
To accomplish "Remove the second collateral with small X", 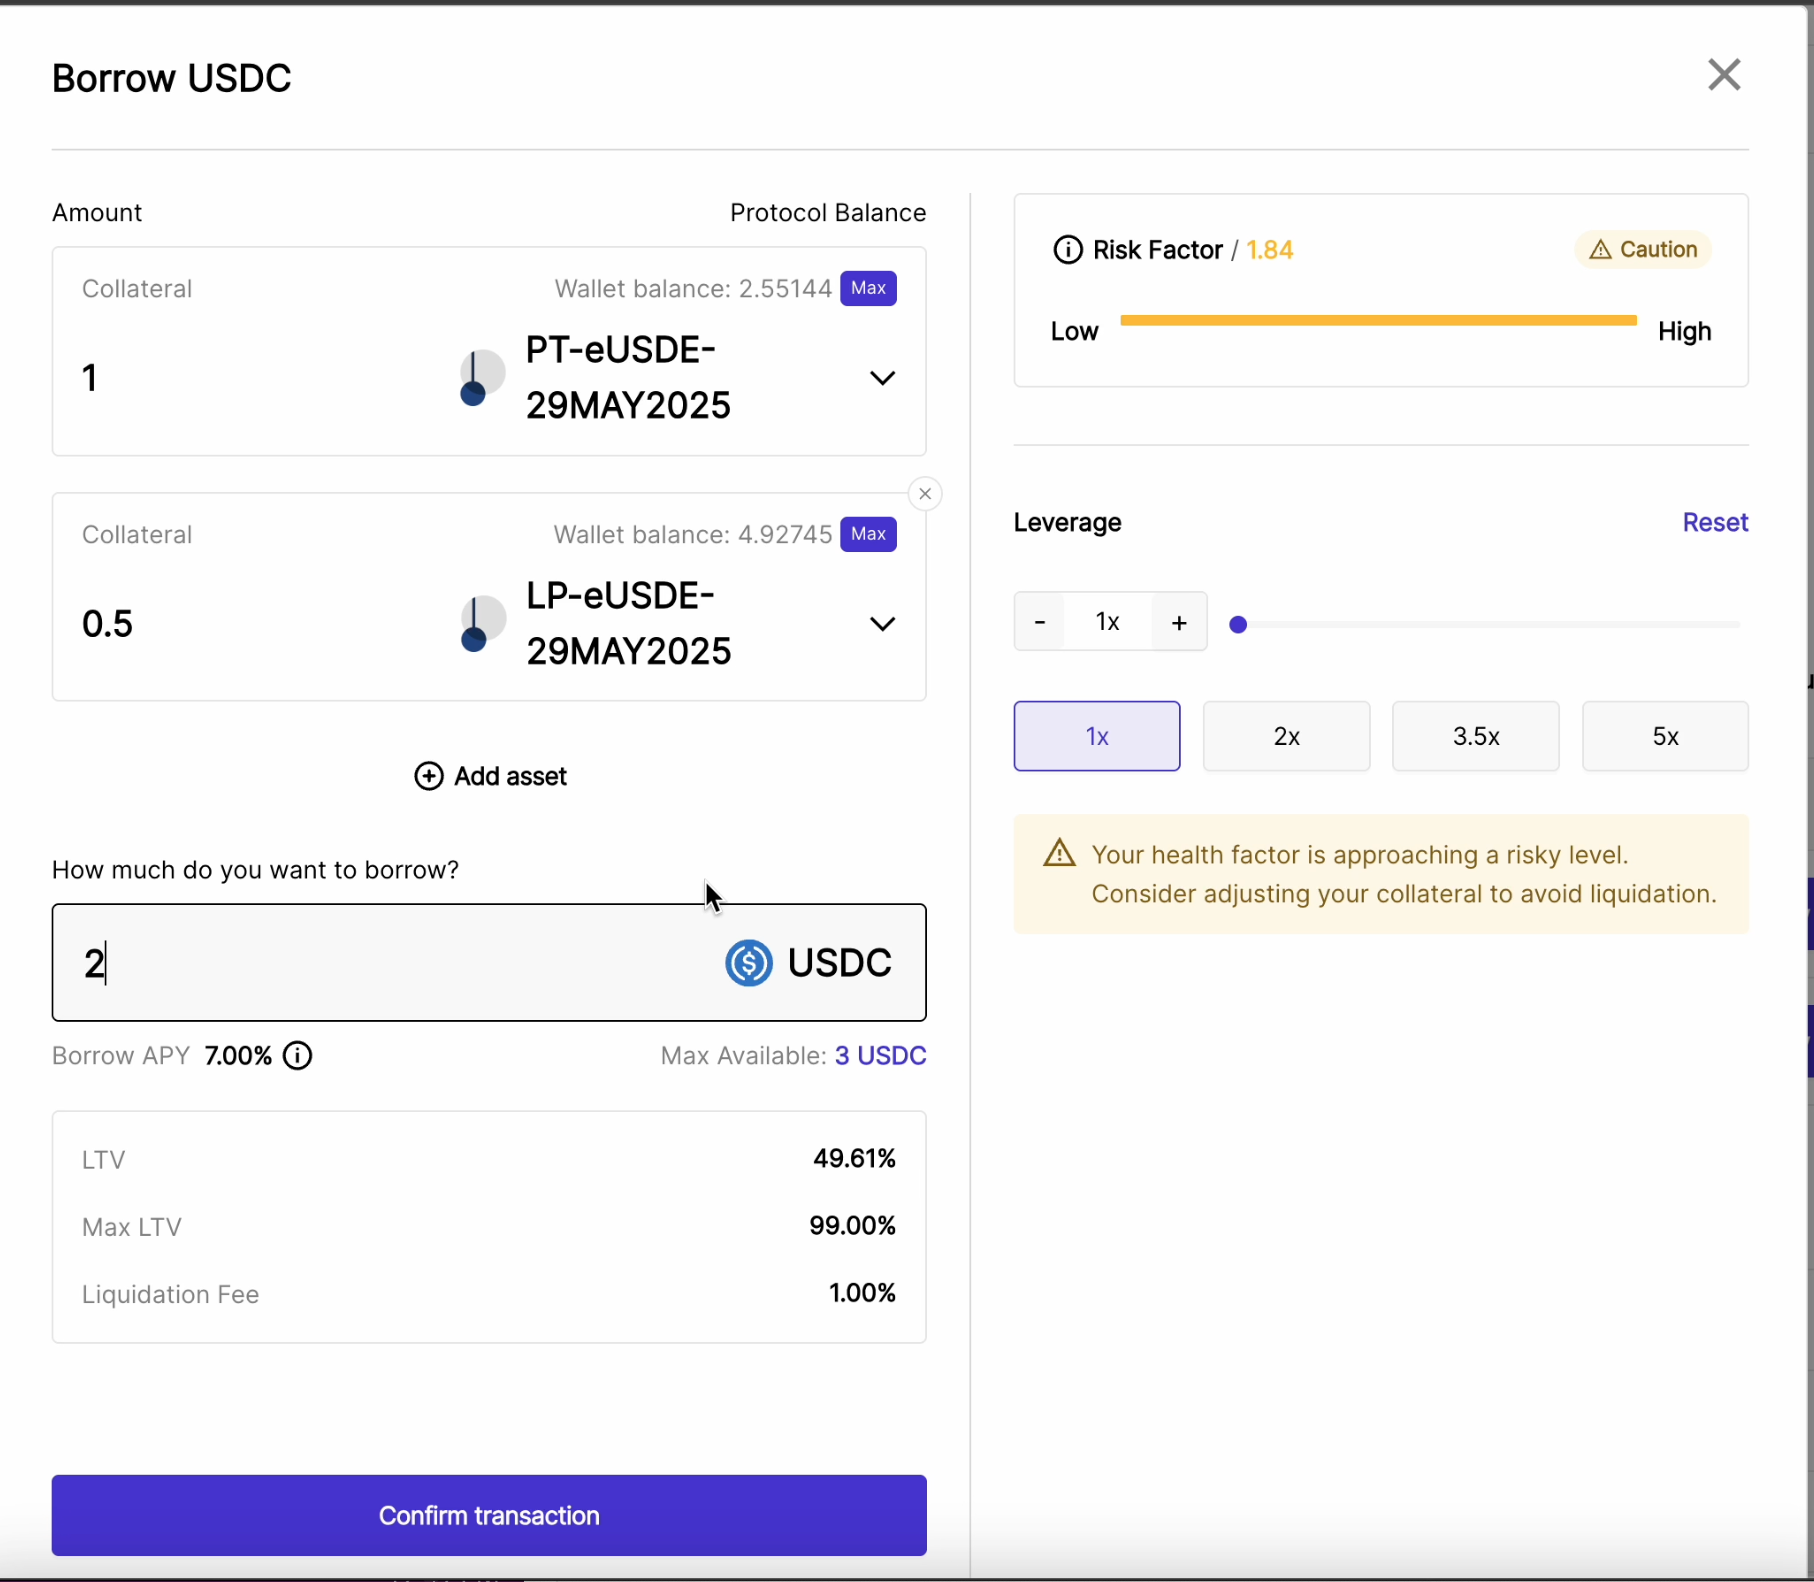I will click(925, 494).
